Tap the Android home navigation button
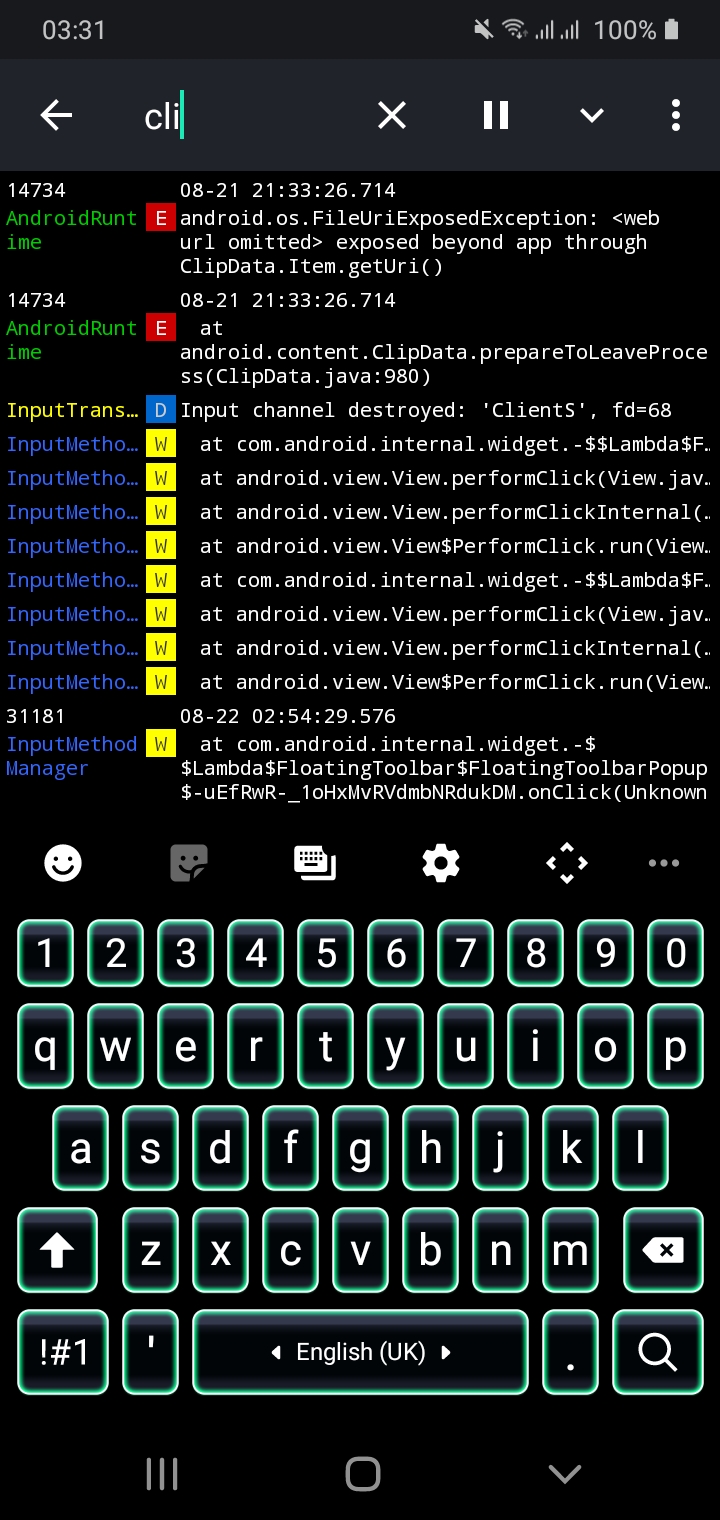720x1520 pixels. [362, 1473]
